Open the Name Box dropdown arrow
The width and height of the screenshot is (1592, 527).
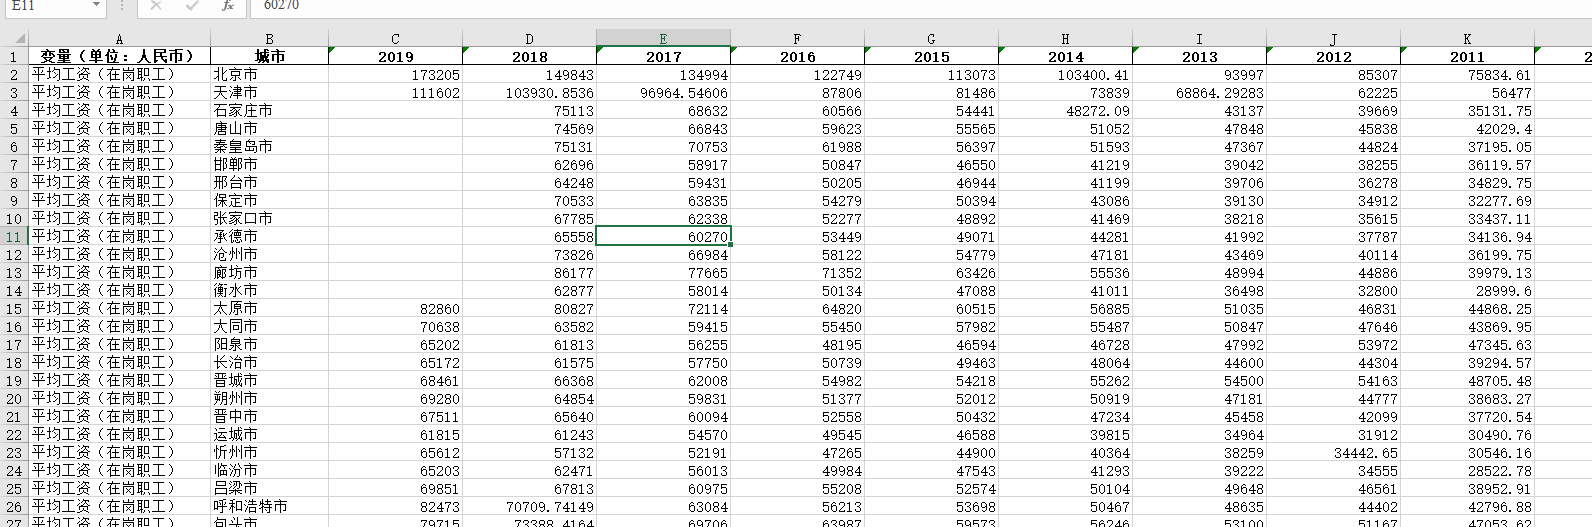[x=96, y=5]
